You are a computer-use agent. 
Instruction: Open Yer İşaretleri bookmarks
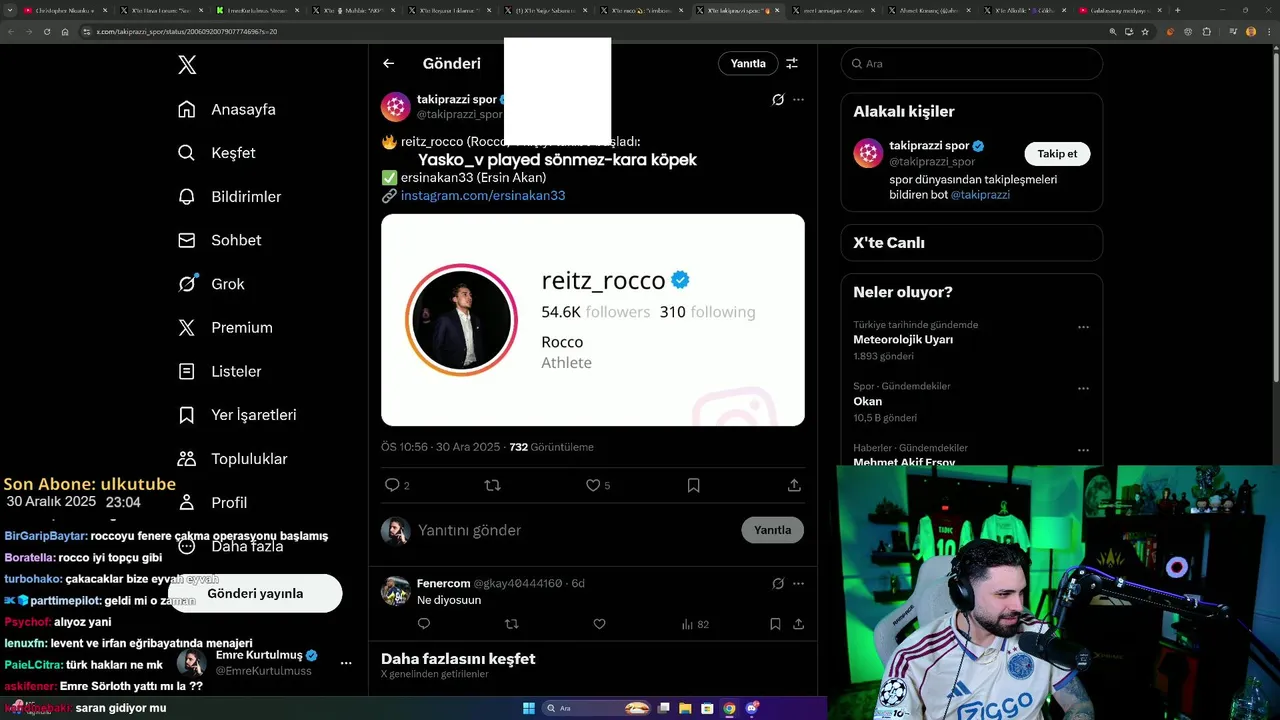click(x=237, y=415)
